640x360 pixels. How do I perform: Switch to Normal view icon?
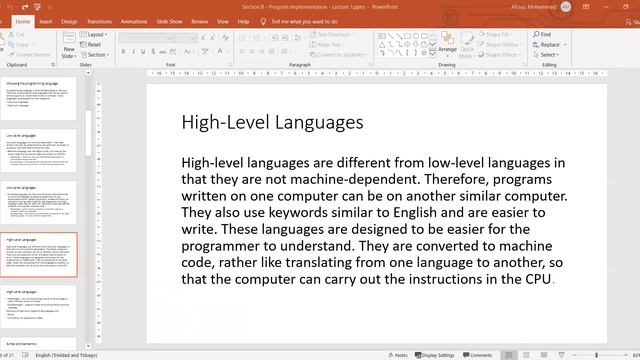click(x=509, y=356)
